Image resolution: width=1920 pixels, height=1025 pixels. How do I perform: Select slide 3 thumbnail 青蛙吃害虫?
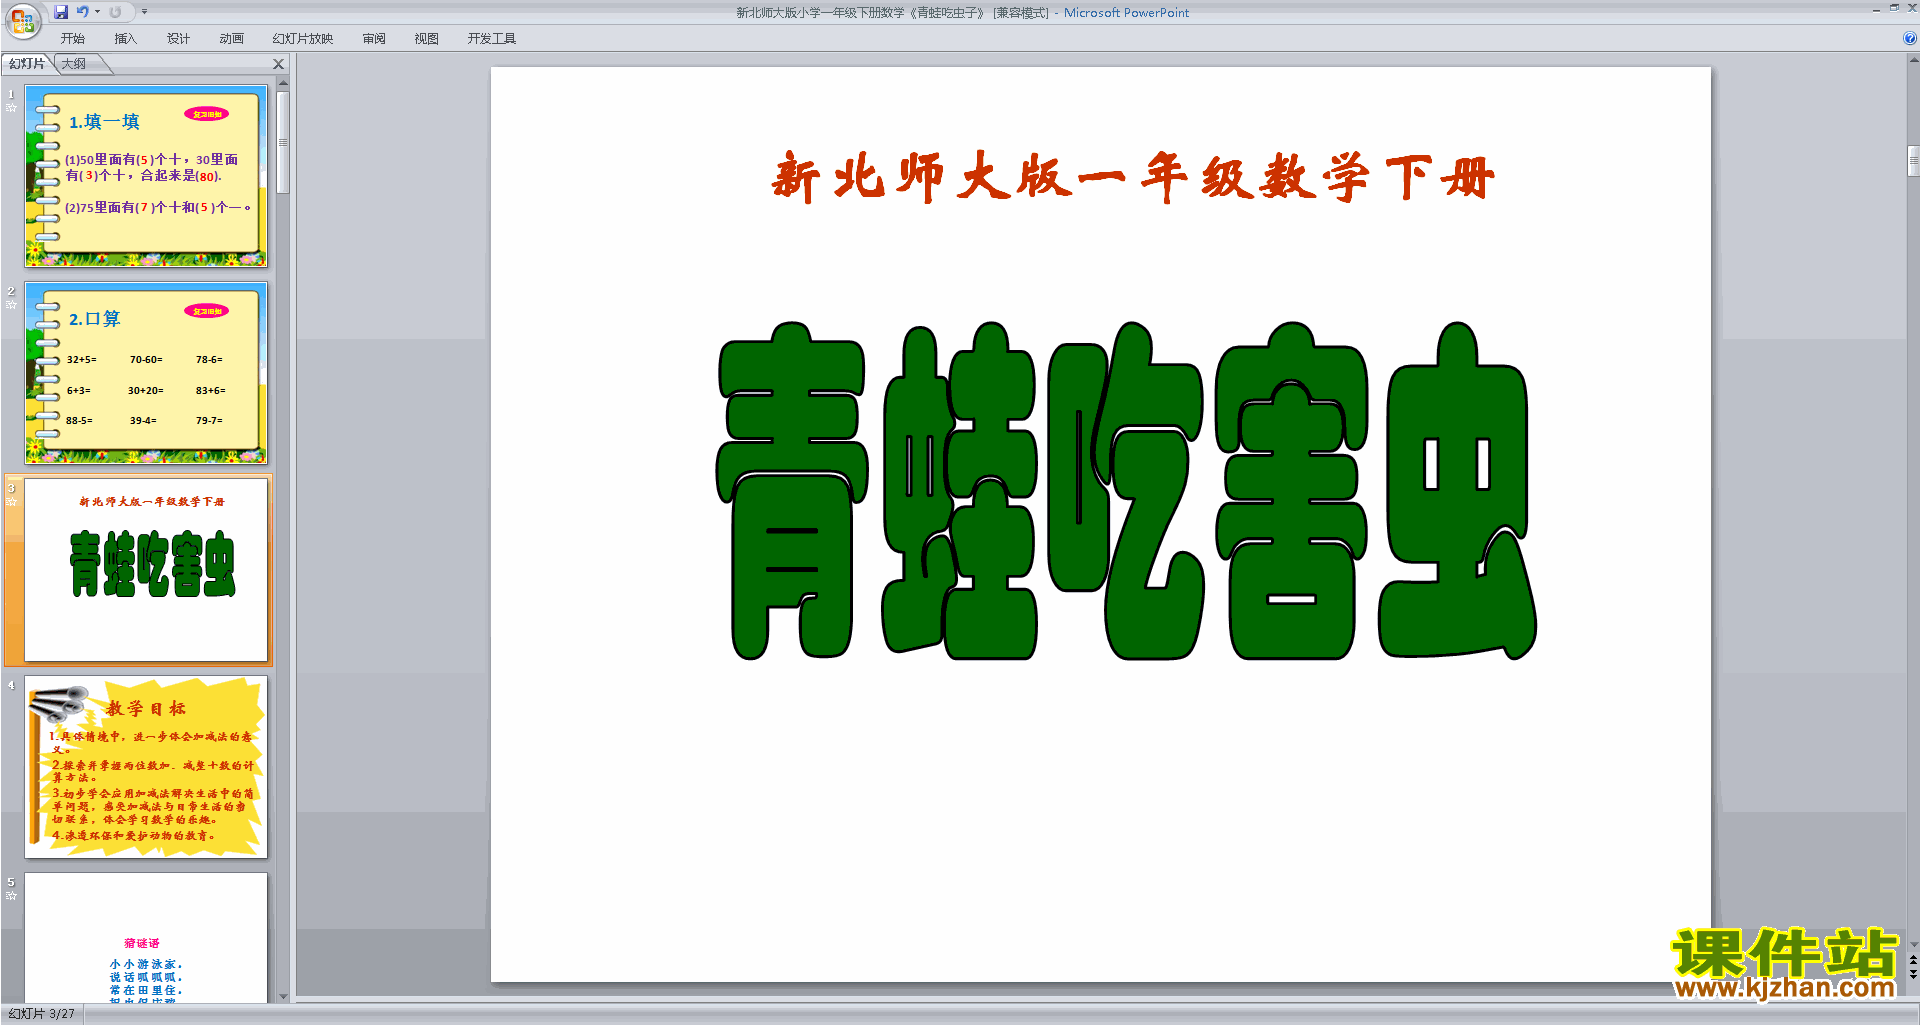click(146, 570)
